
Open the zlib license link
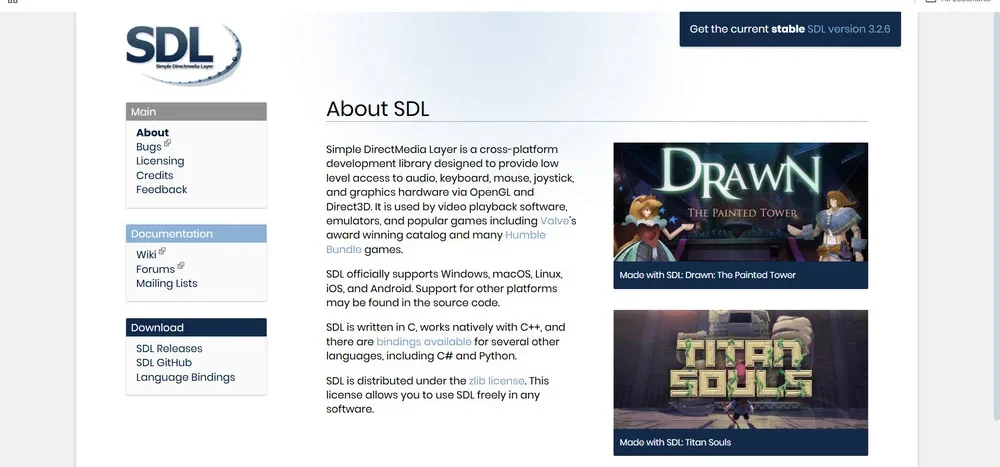pyautogui.click(x=496, y=381)
